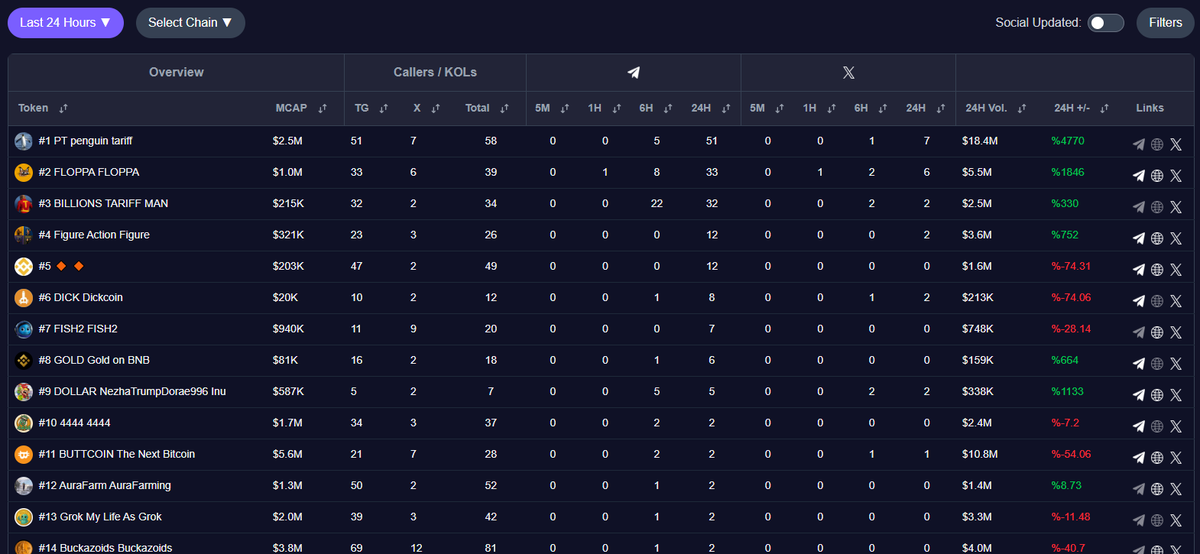Open token #14 Buckazoids Buckazoids

(105, 548)
